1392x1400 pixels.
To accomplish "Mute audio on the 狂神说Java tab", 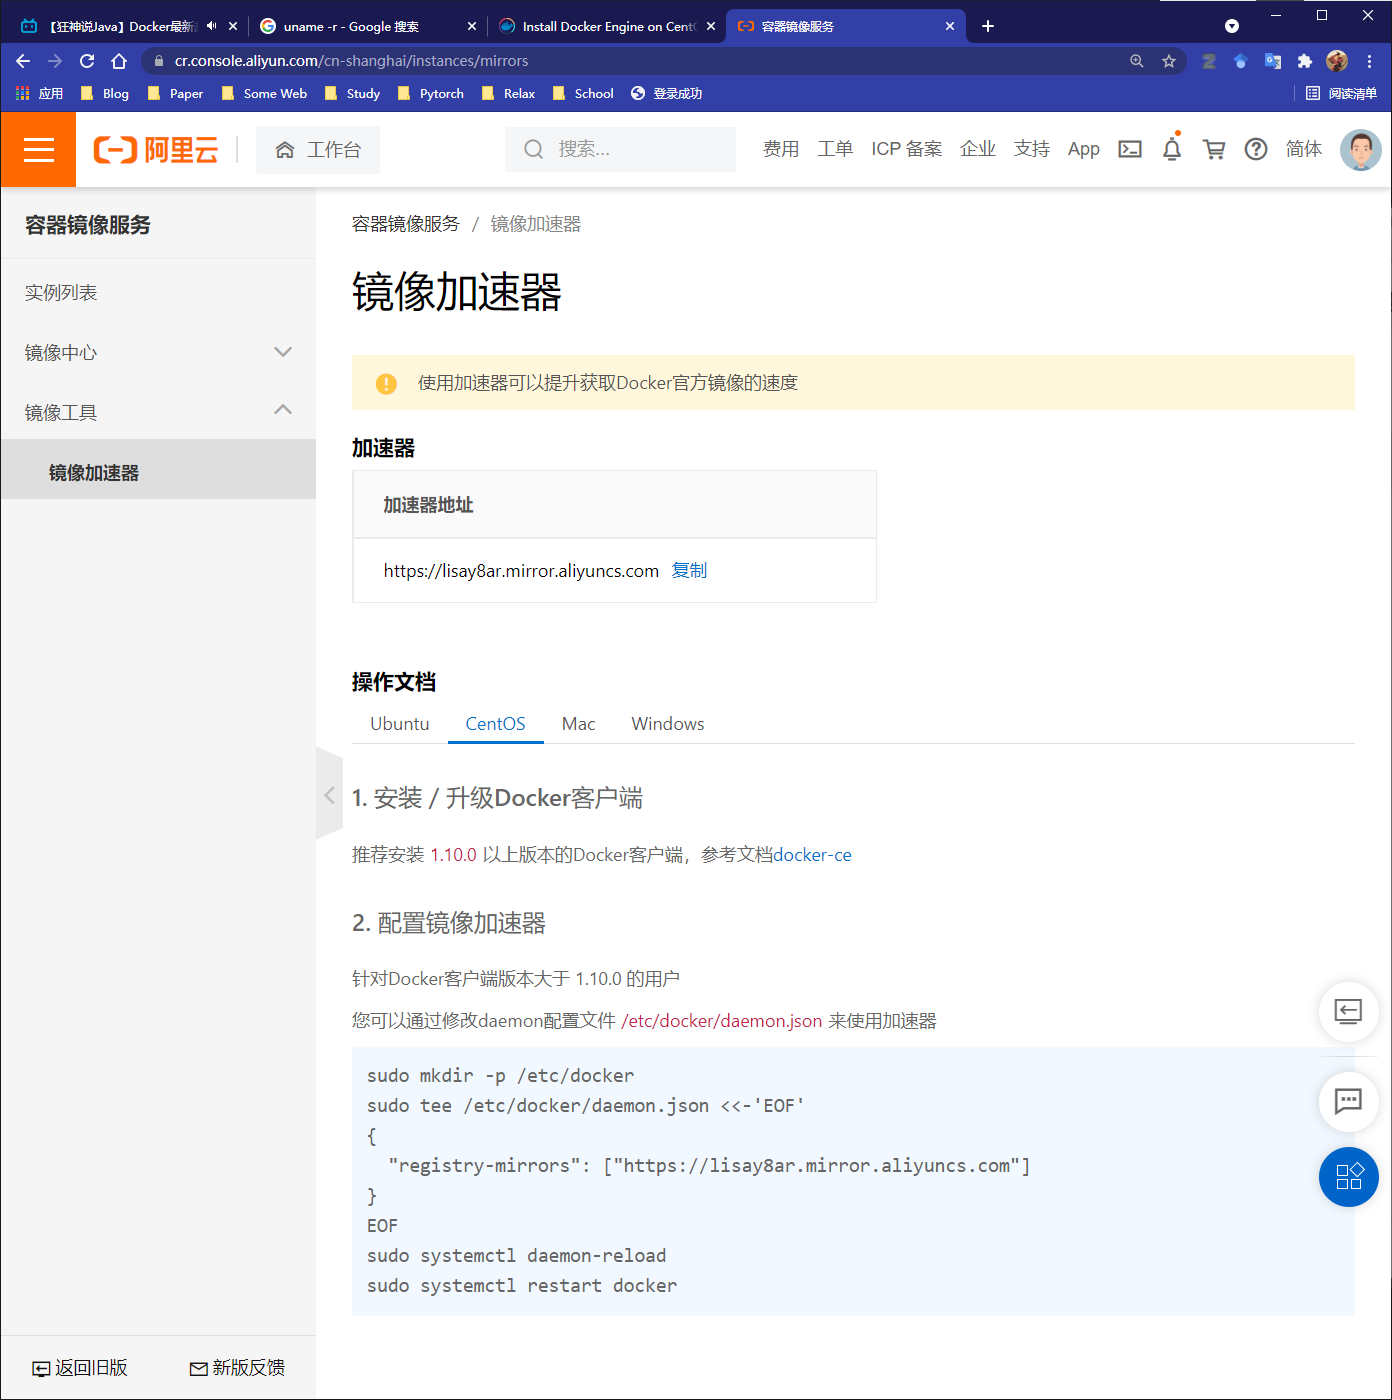I will (210, 26).
